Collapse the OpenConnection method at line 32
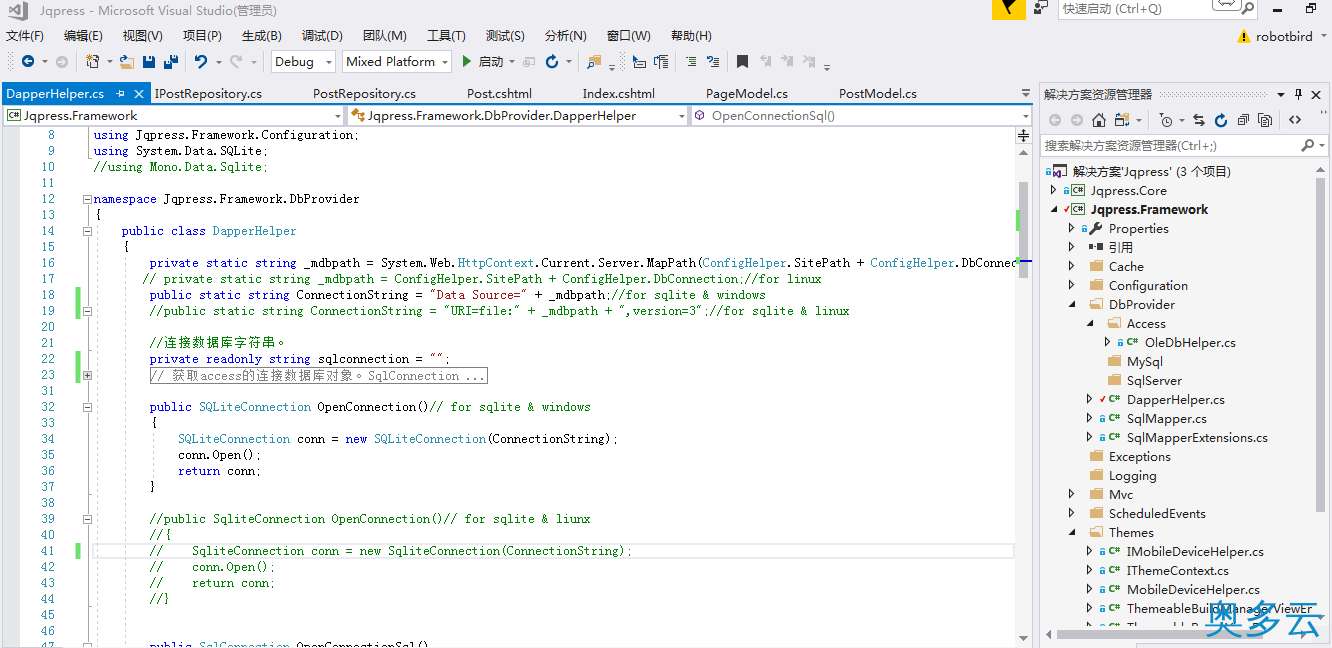Image resolution: width=1332 pixels, height=648 pixels. point(87,407)
